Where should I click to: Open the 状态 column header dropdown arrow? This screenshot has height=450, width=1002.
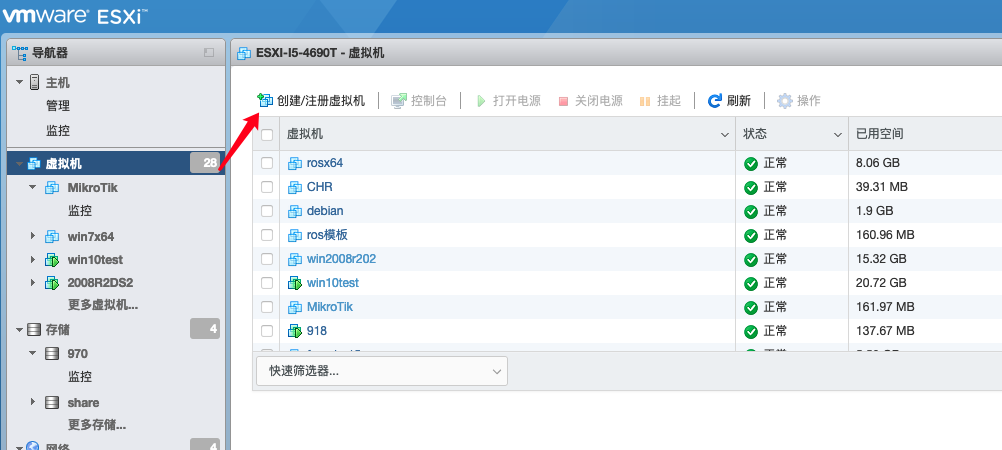pyautogui.click(x=838, y=135)
